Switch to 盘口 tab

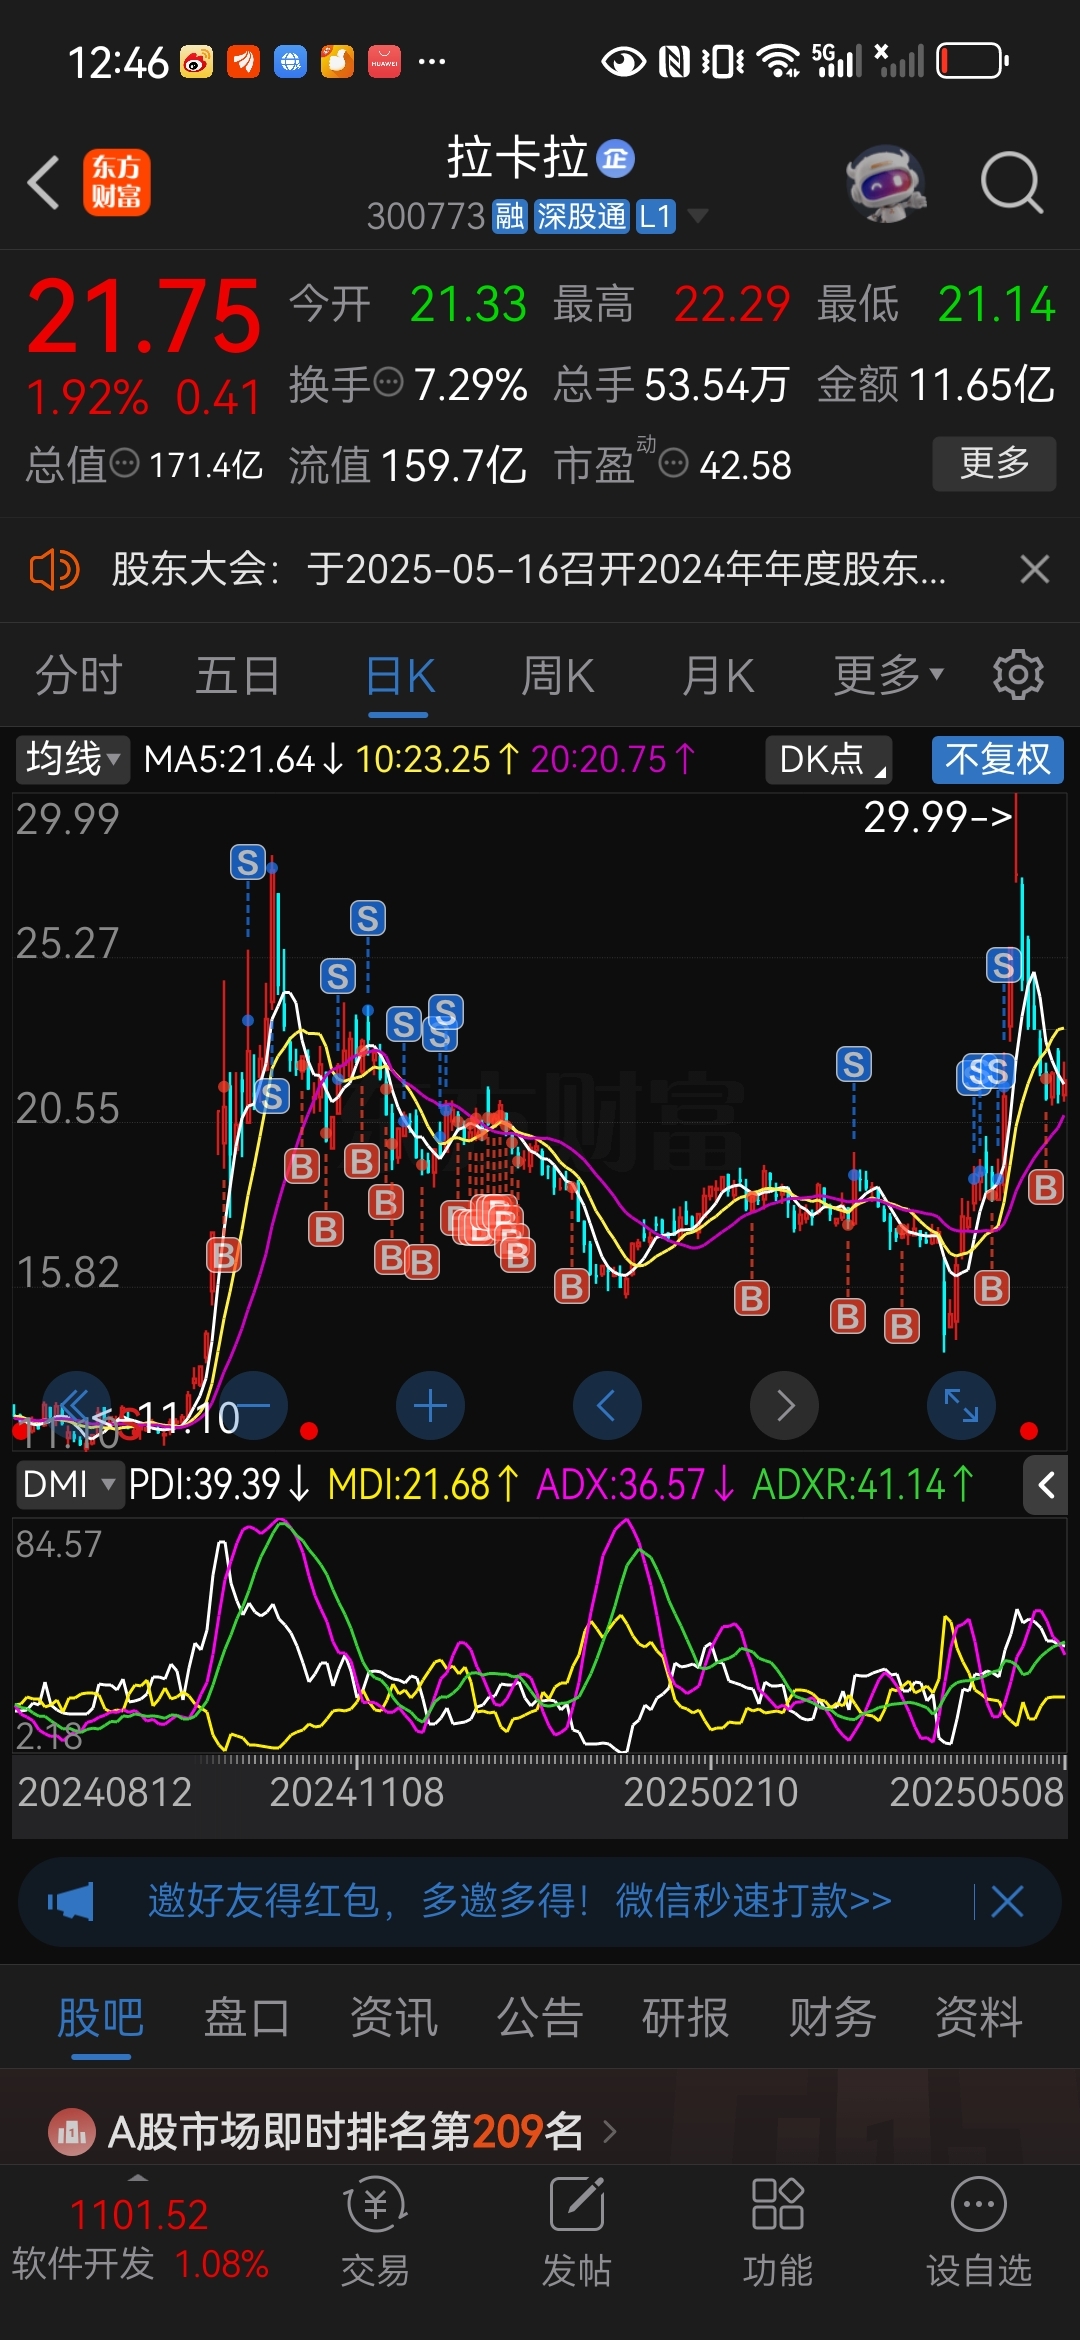point(247,2017)
